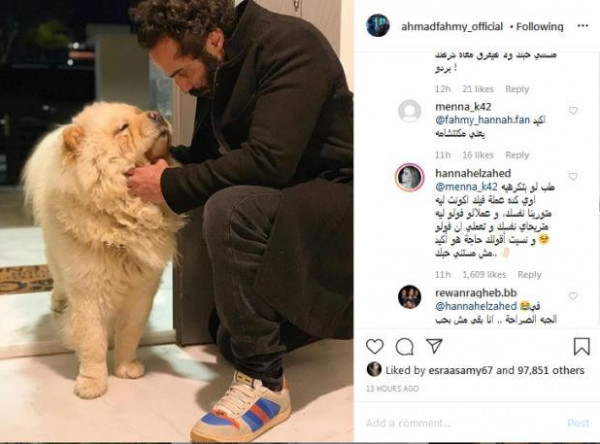Viewport: 600px width, 444px height.
Task: Reply to hannahelzahed's comment
Action: point(530,275)
